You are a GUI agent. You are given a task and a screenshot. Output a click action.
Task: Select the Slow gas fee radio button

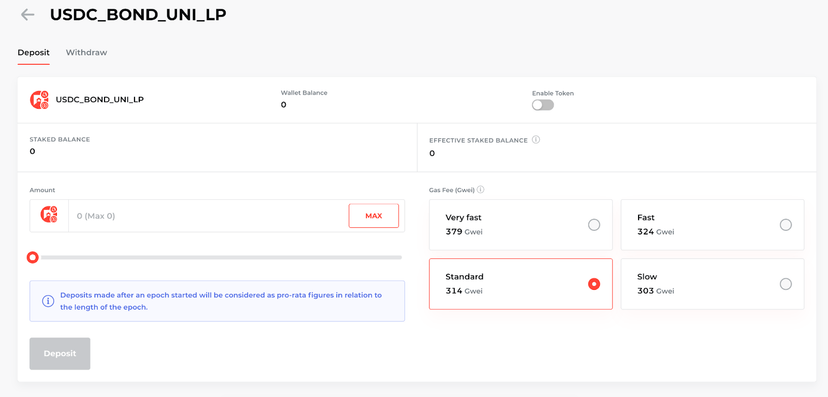pyautogui.click(x=786, y=284)
